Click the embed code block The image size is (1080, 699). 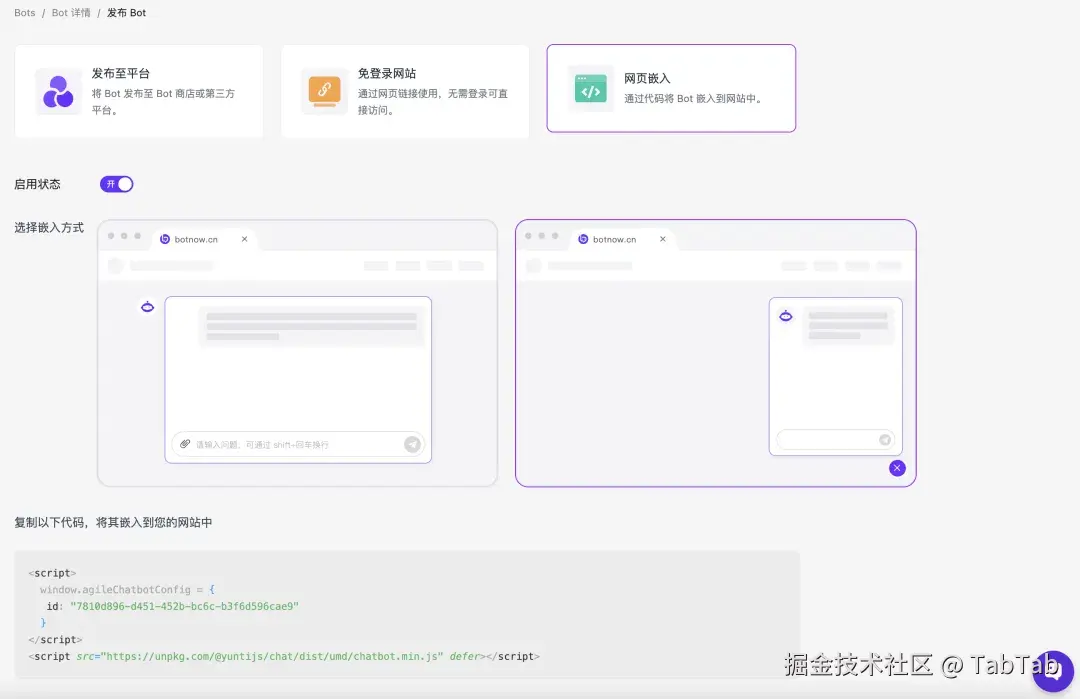(x=407, y=615)
